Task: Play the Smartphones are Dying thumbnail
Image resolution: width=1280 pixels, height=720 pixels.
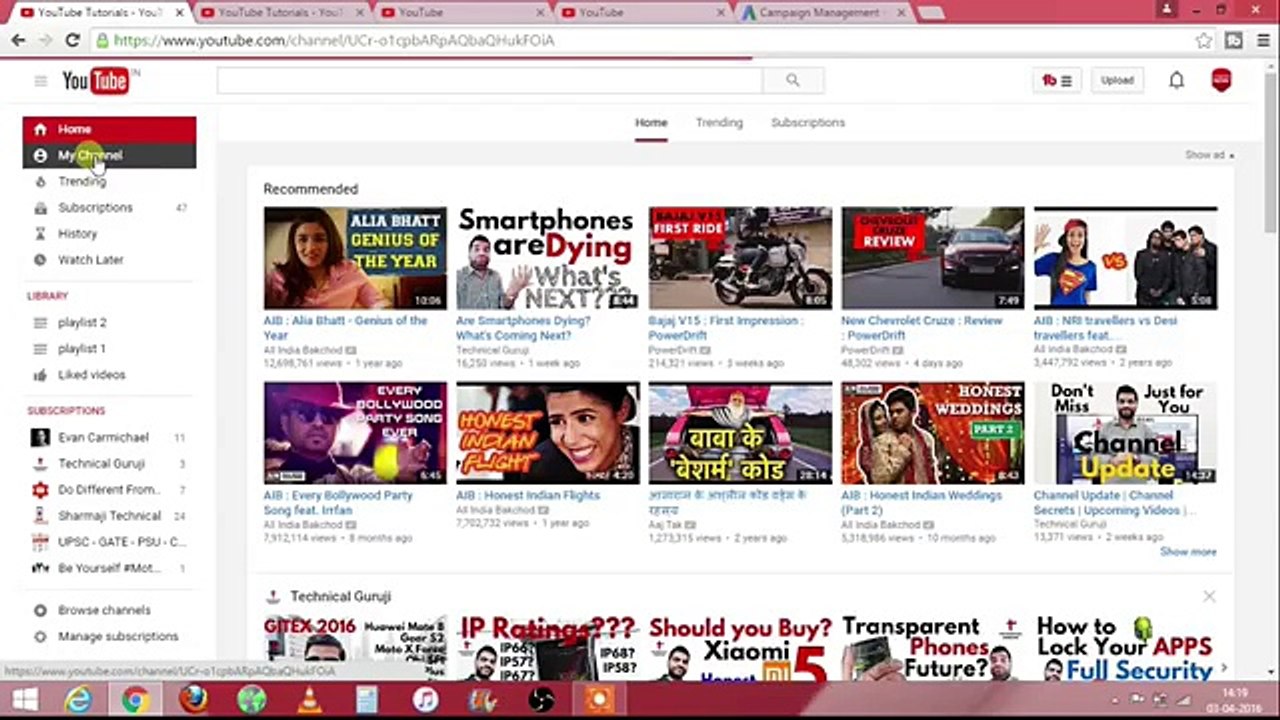Action: pos(547,258)
